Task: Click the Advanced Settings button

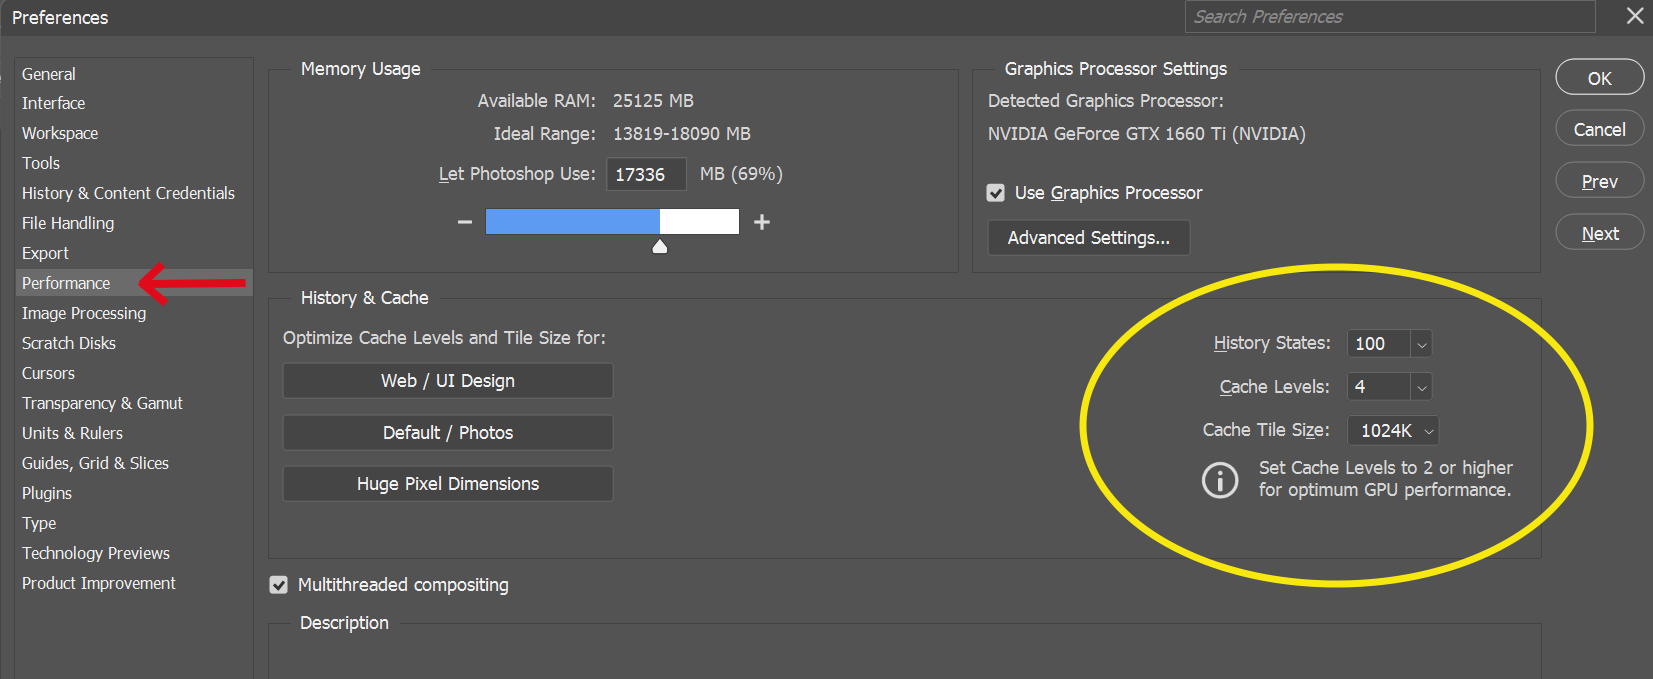Action: pos(1088,238)
